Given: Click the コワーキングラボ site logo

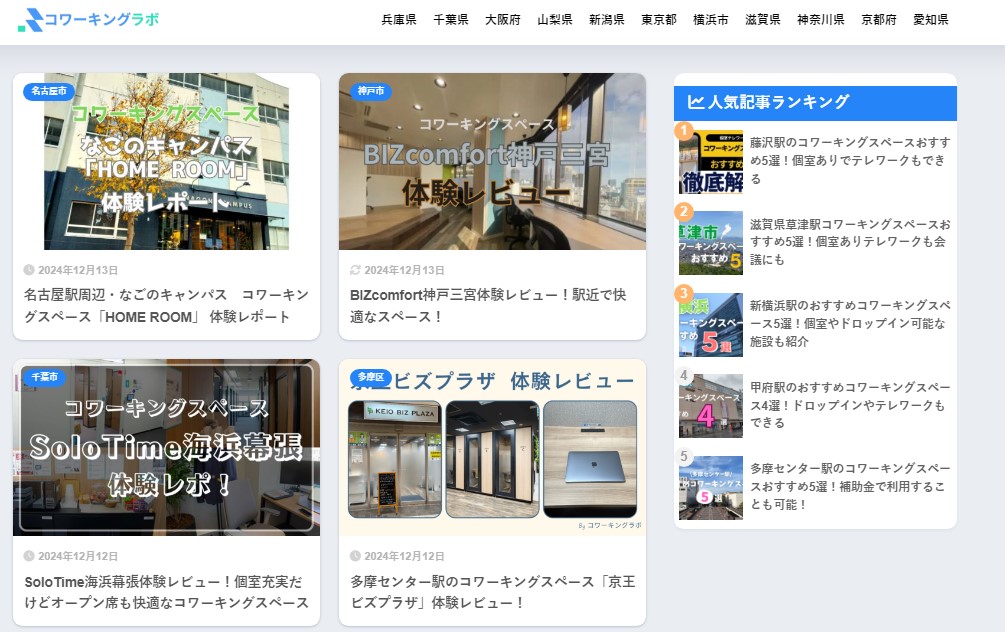Looking at the screenshot, I should (88, 20).
